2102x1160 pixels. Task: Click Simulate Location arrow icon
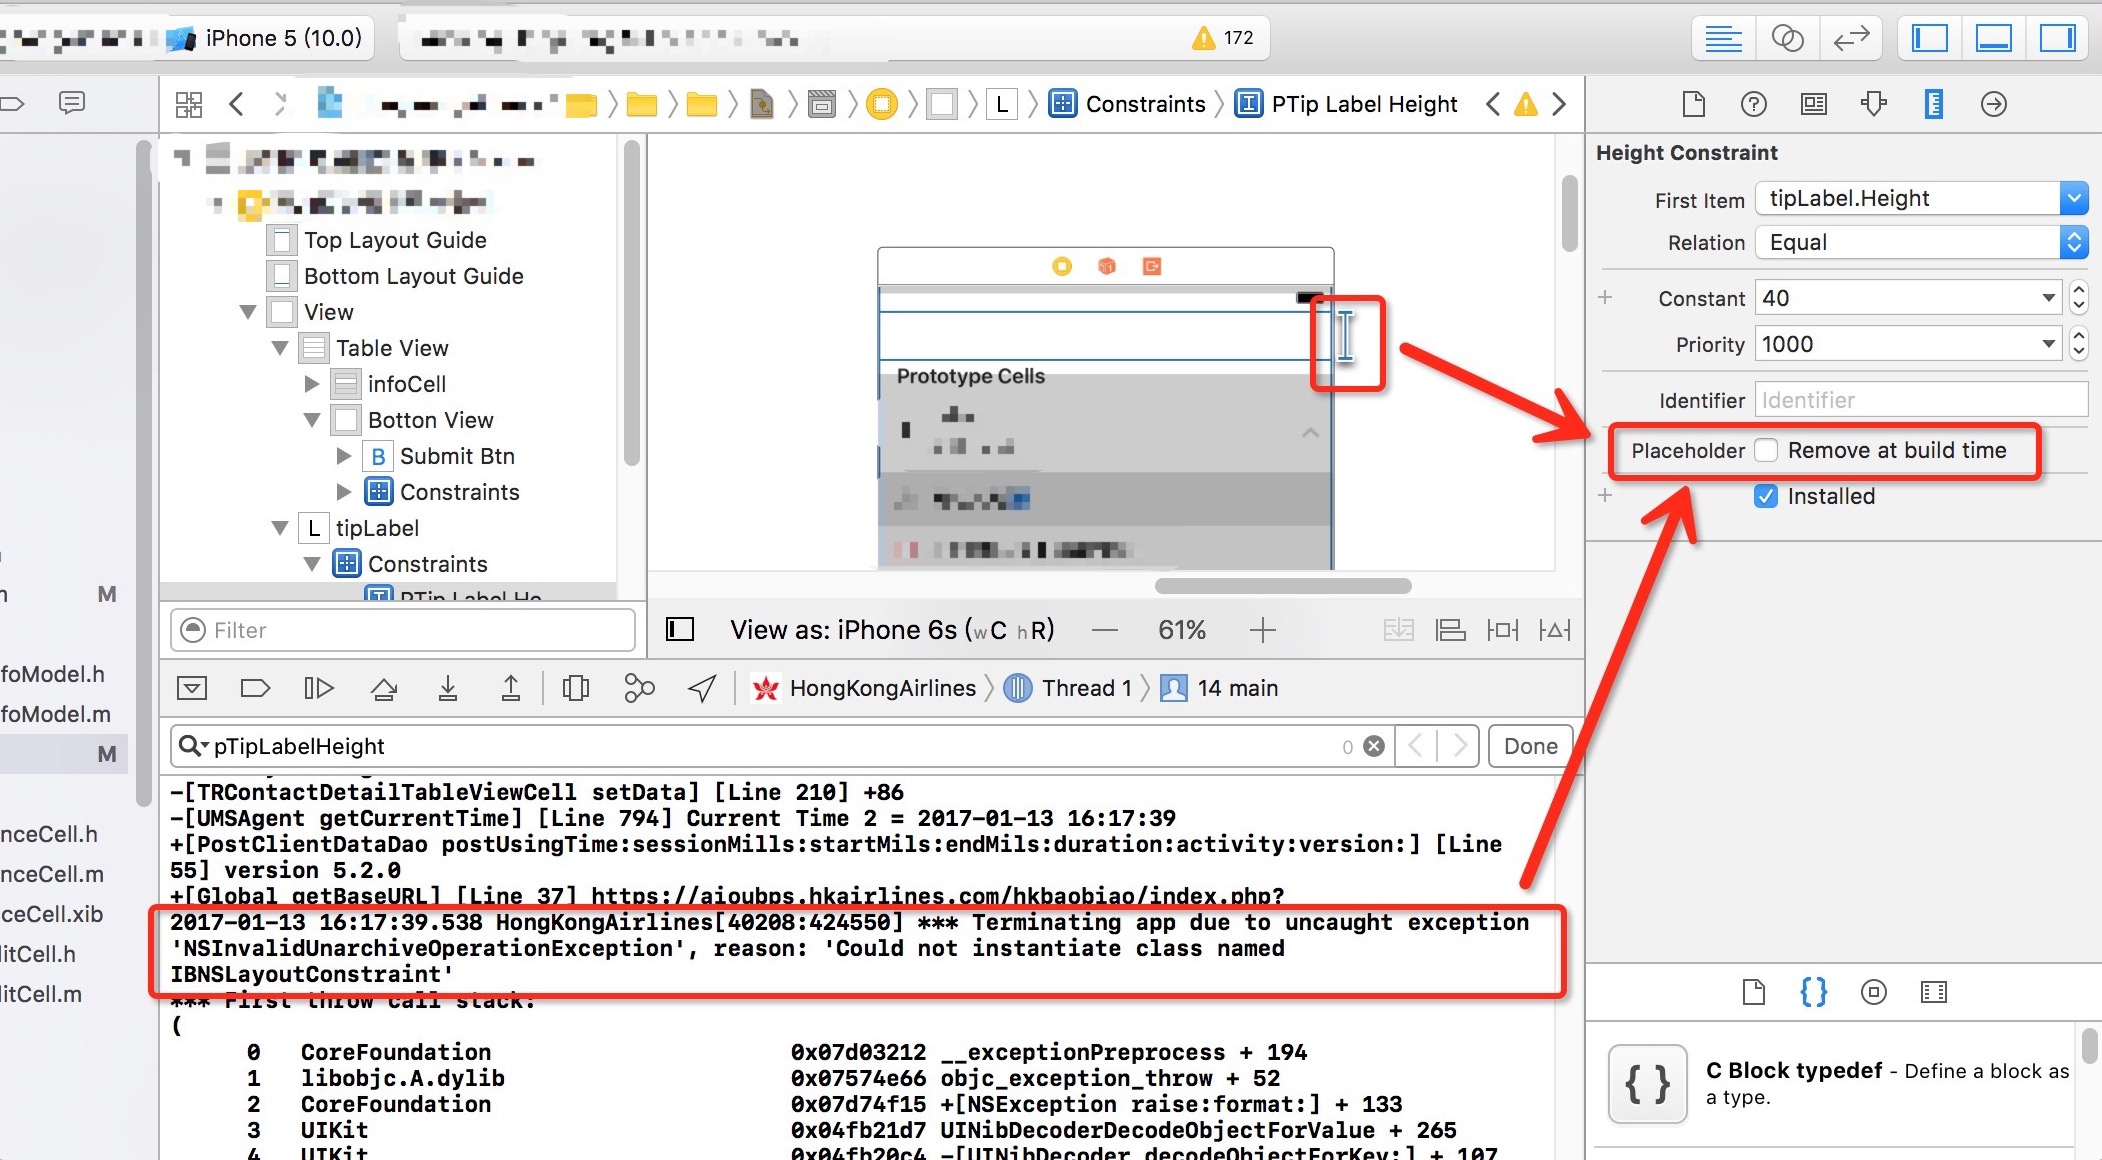[702, 688]
